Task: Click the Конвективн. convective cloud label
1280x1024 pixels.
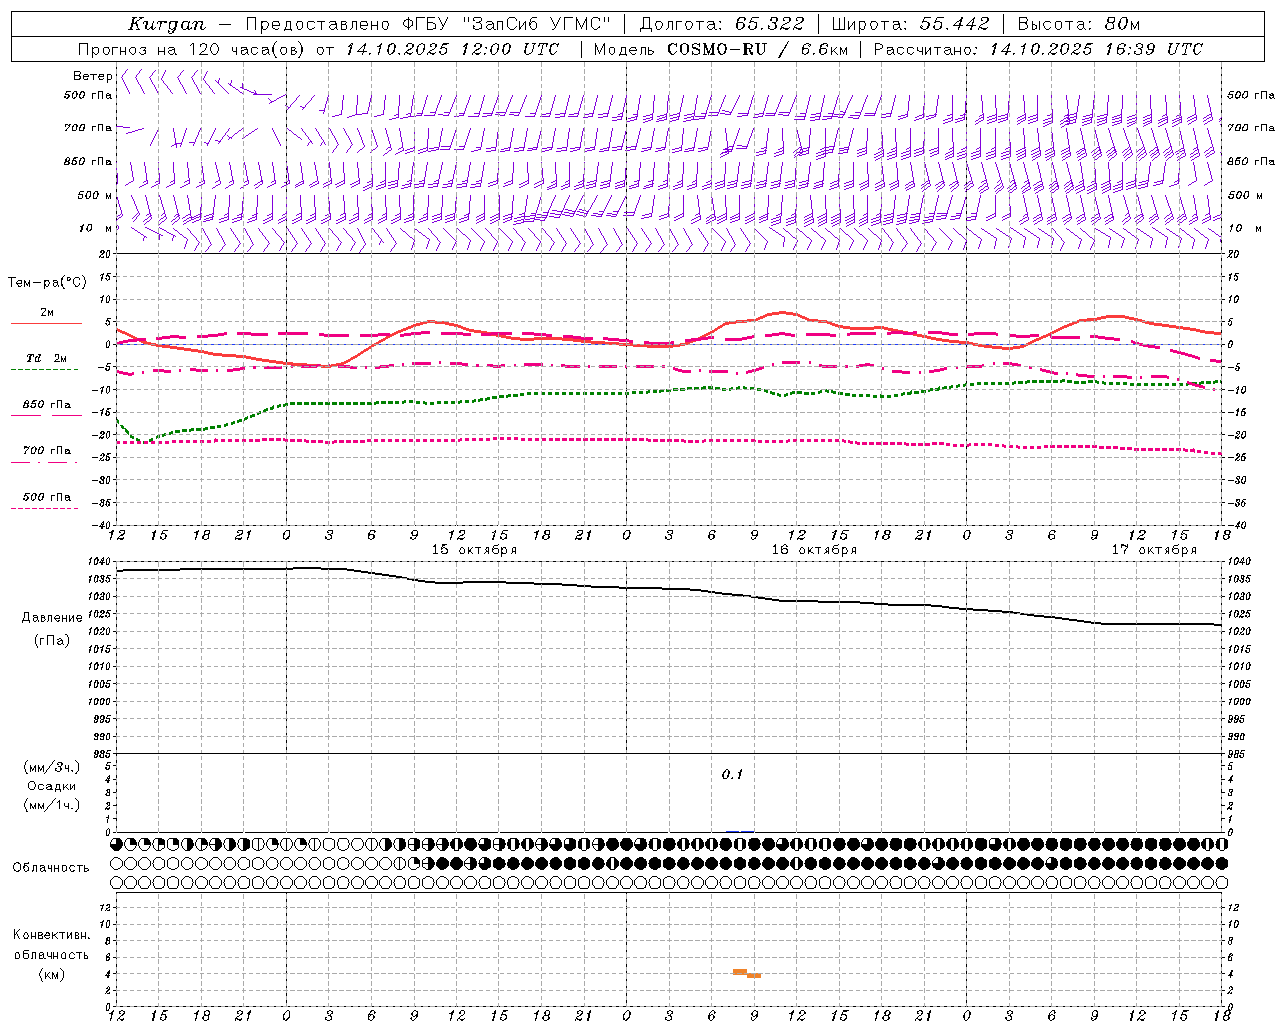Action: (51, 935)
